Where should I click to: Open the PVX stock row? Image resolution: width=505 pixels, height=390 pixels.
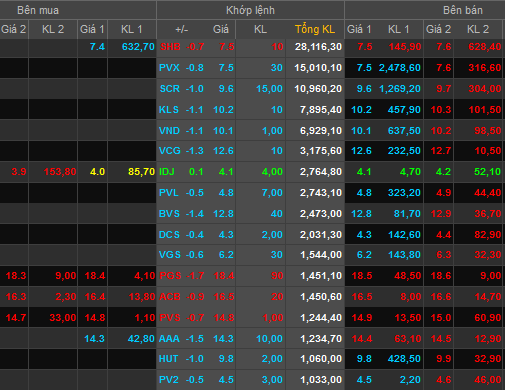[x=252, y=68]
